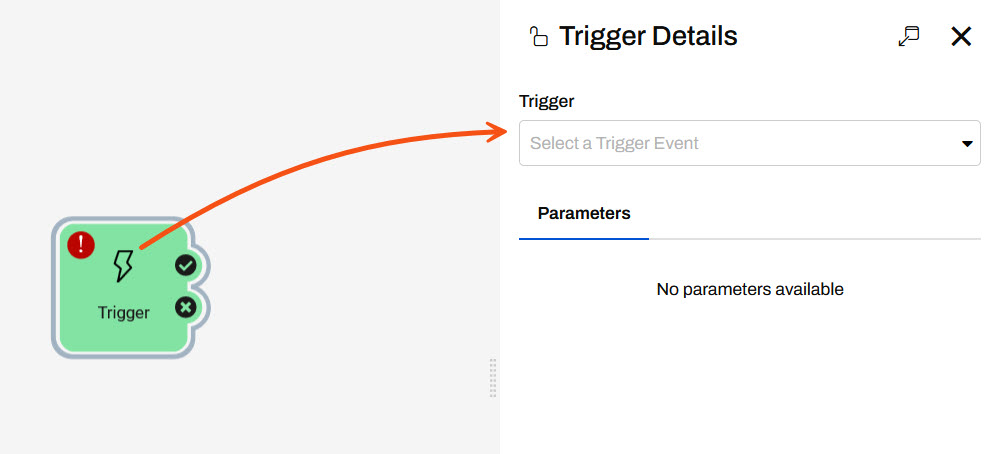Screen dimensions: 996x454
Task: Click the "No parameters available" message
Action: pyautogui.click(x=750, y=289)
